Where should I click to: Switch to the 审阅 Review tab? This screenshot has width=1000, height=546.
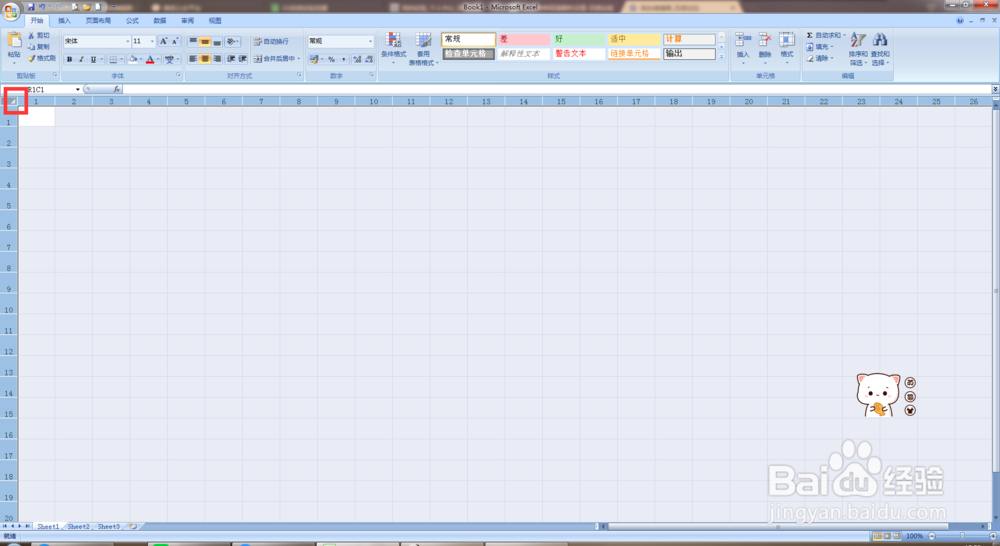187,21
